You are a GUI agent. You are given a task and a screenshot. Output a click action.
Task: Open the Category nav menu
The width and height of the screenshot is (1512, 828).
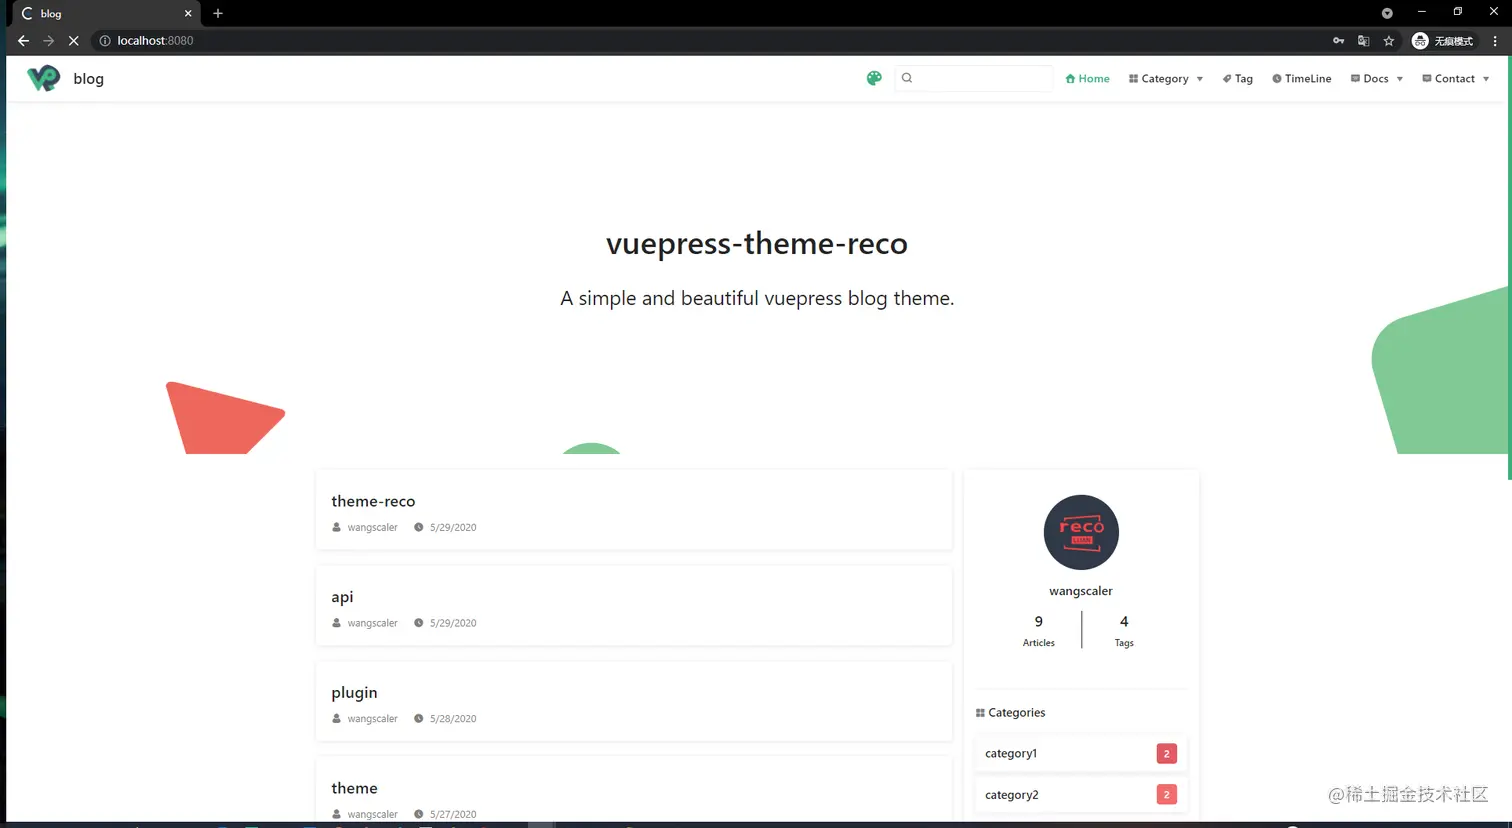tap(1165, 78)
